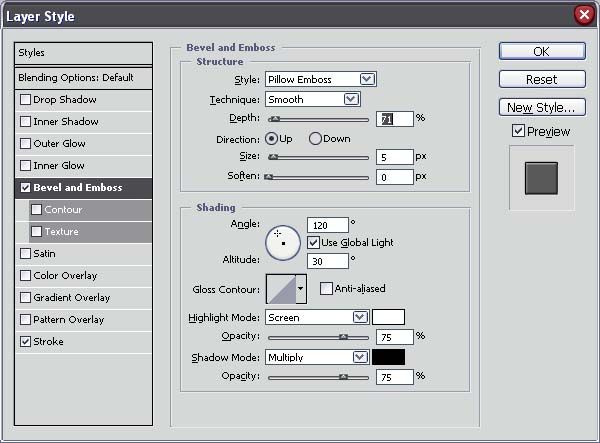Open the Gloss Contour picker arrow
Image resolution: width=600 pixels, height=443 pixels.
tap(301, 289)
